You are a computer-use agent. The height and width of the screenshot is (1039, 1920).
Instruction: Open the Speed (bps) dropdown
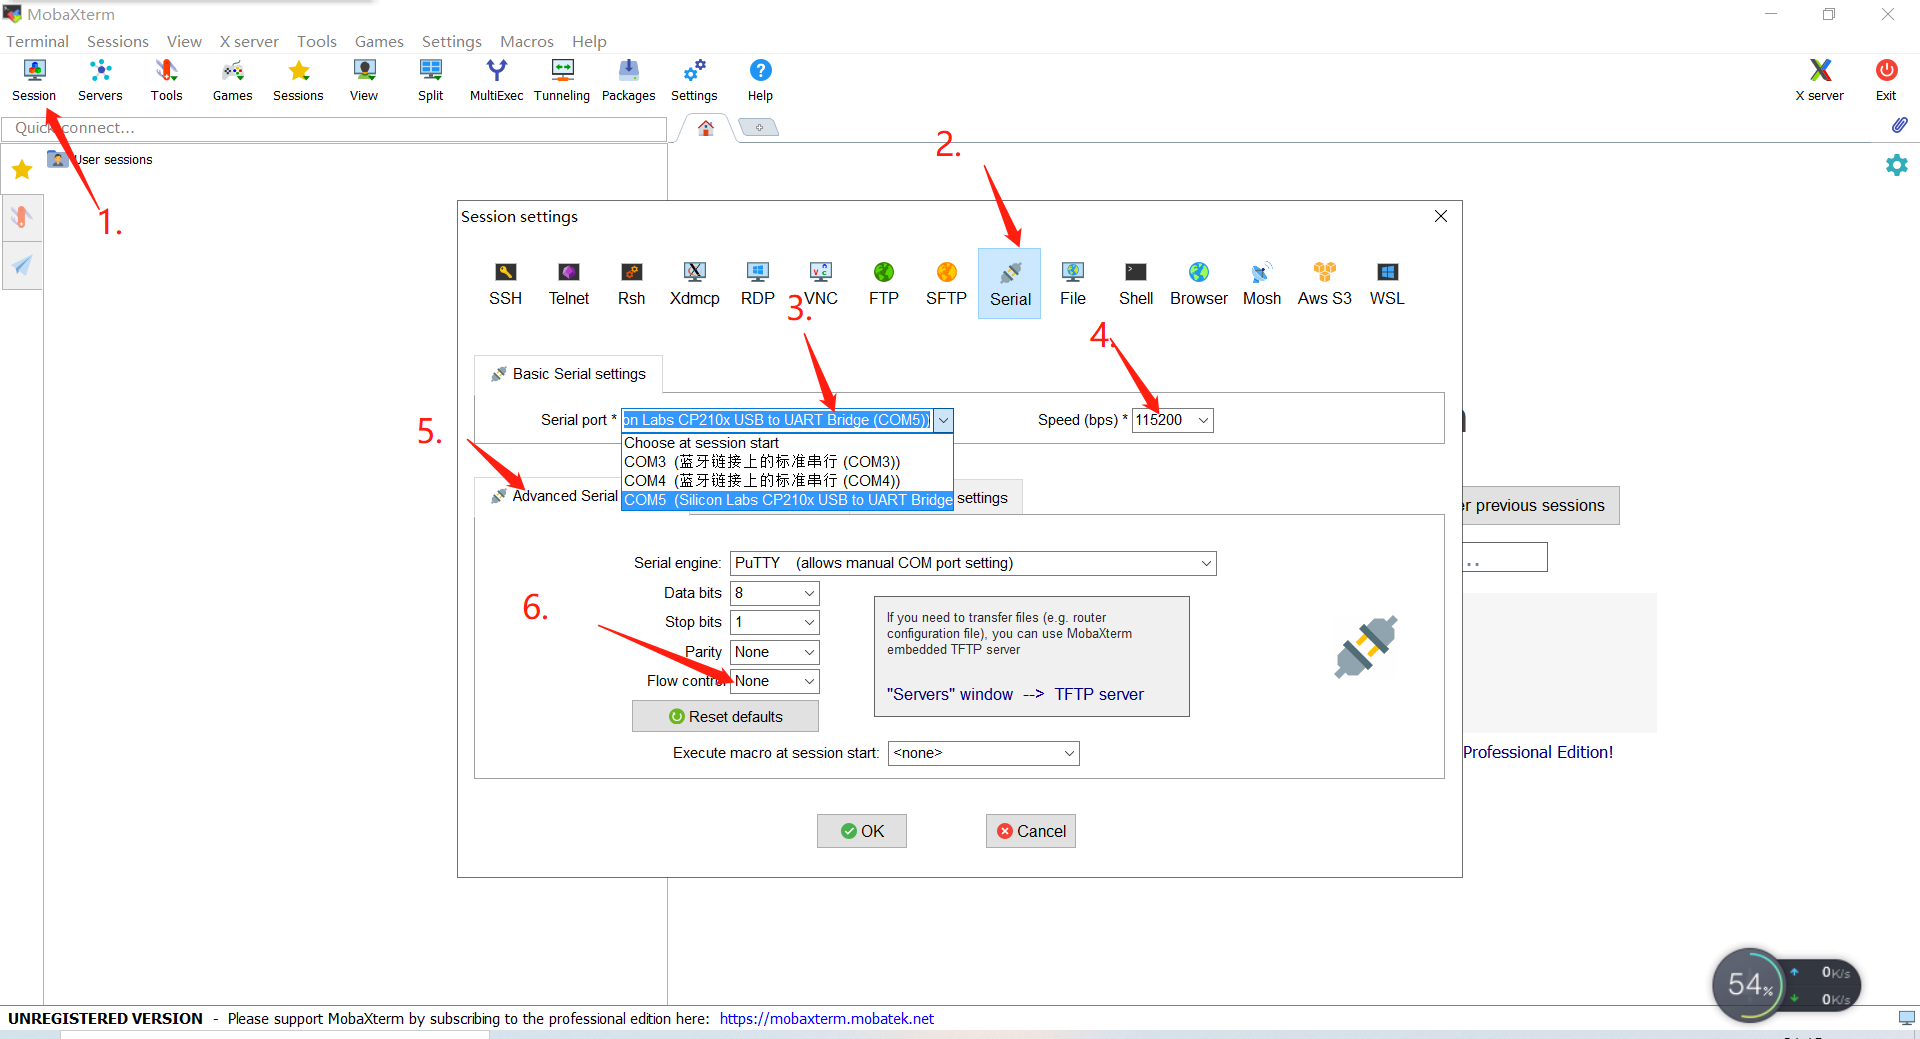tap(1203, 420)
